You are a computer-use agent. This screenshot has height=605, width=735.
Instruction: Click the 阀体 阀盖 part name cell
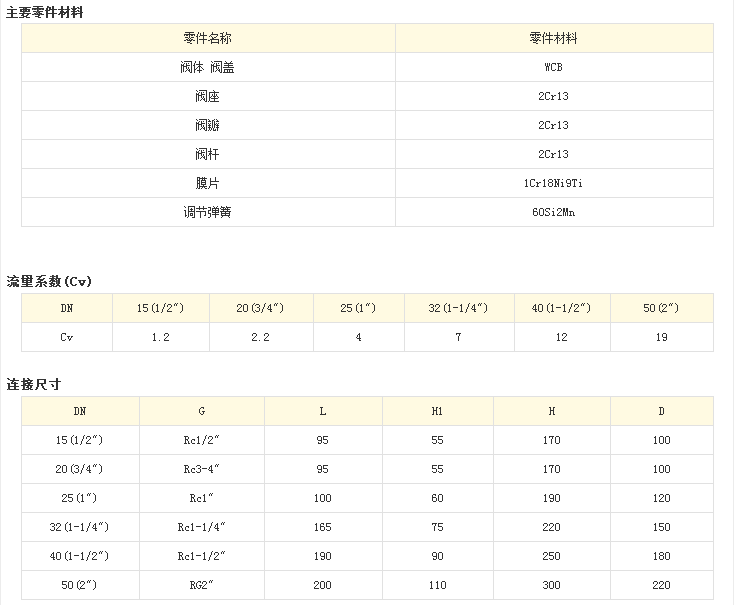click(x=208, y=67)
